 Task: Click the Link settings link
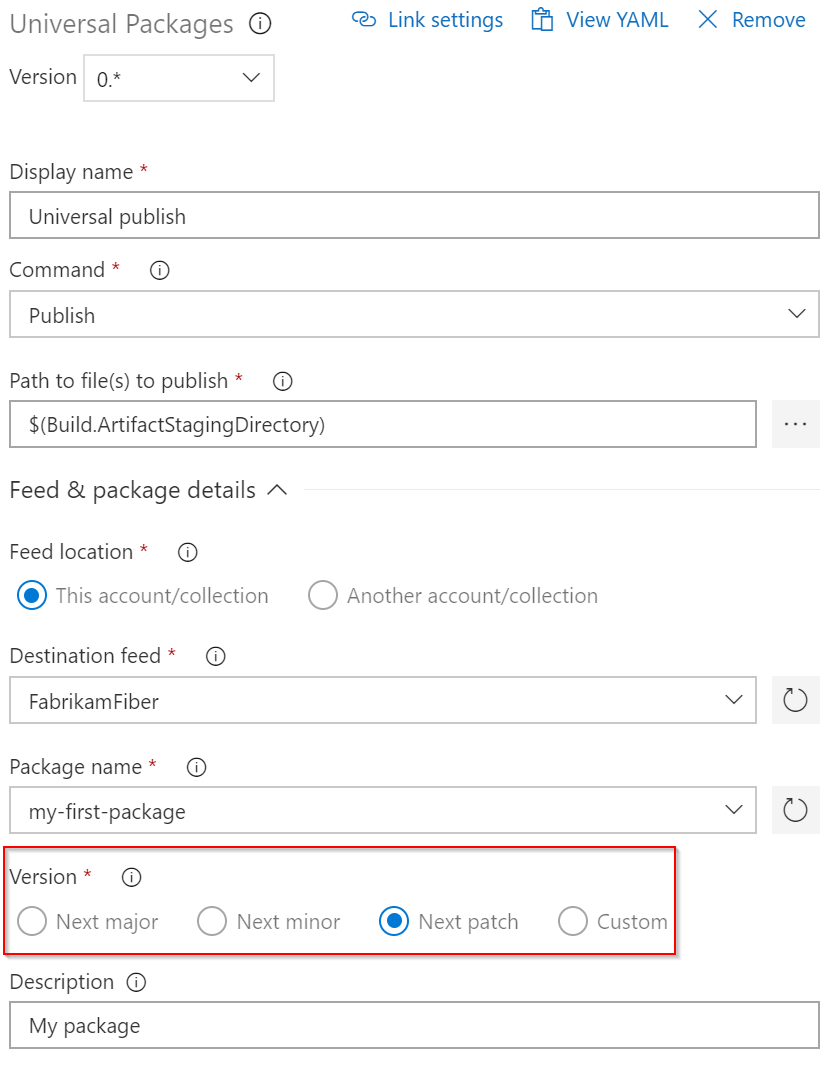click(444, 19)
